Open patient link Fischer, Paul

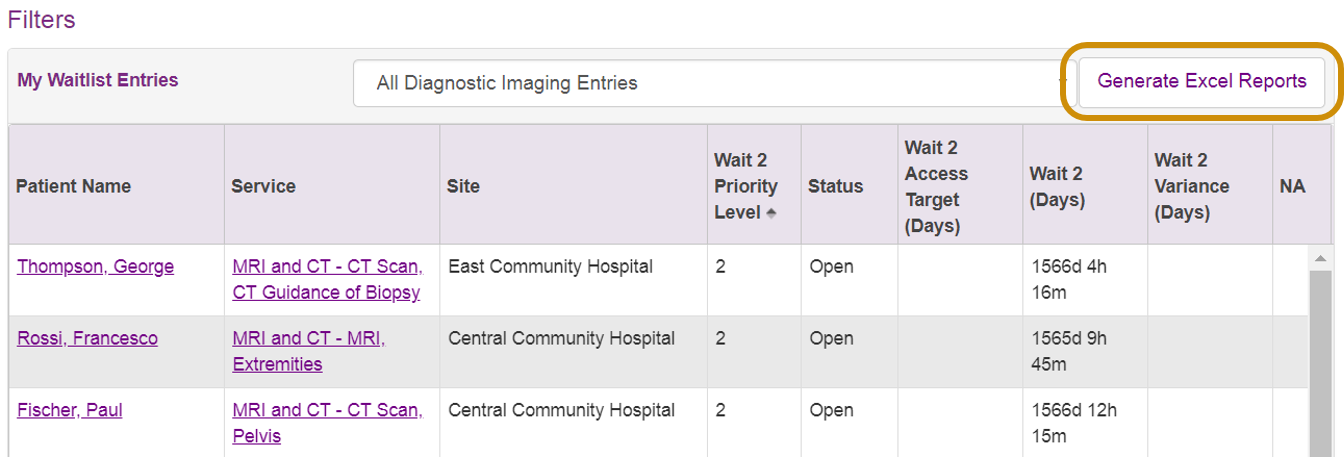tap(70, 411)
